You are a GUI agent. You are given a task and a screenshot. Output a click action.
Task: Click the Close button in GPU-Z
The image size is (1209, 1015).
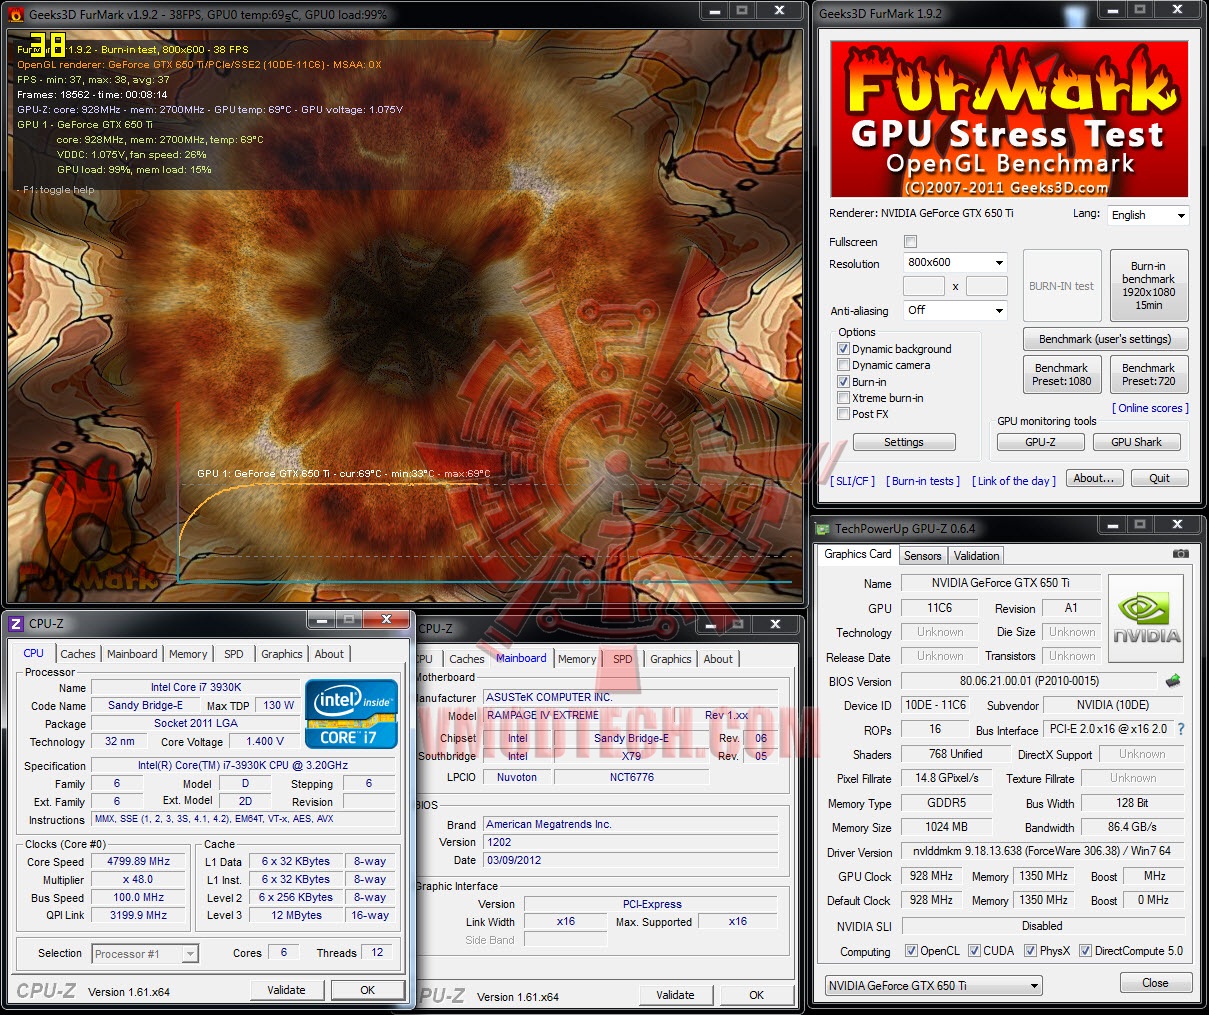[1155, 983]
